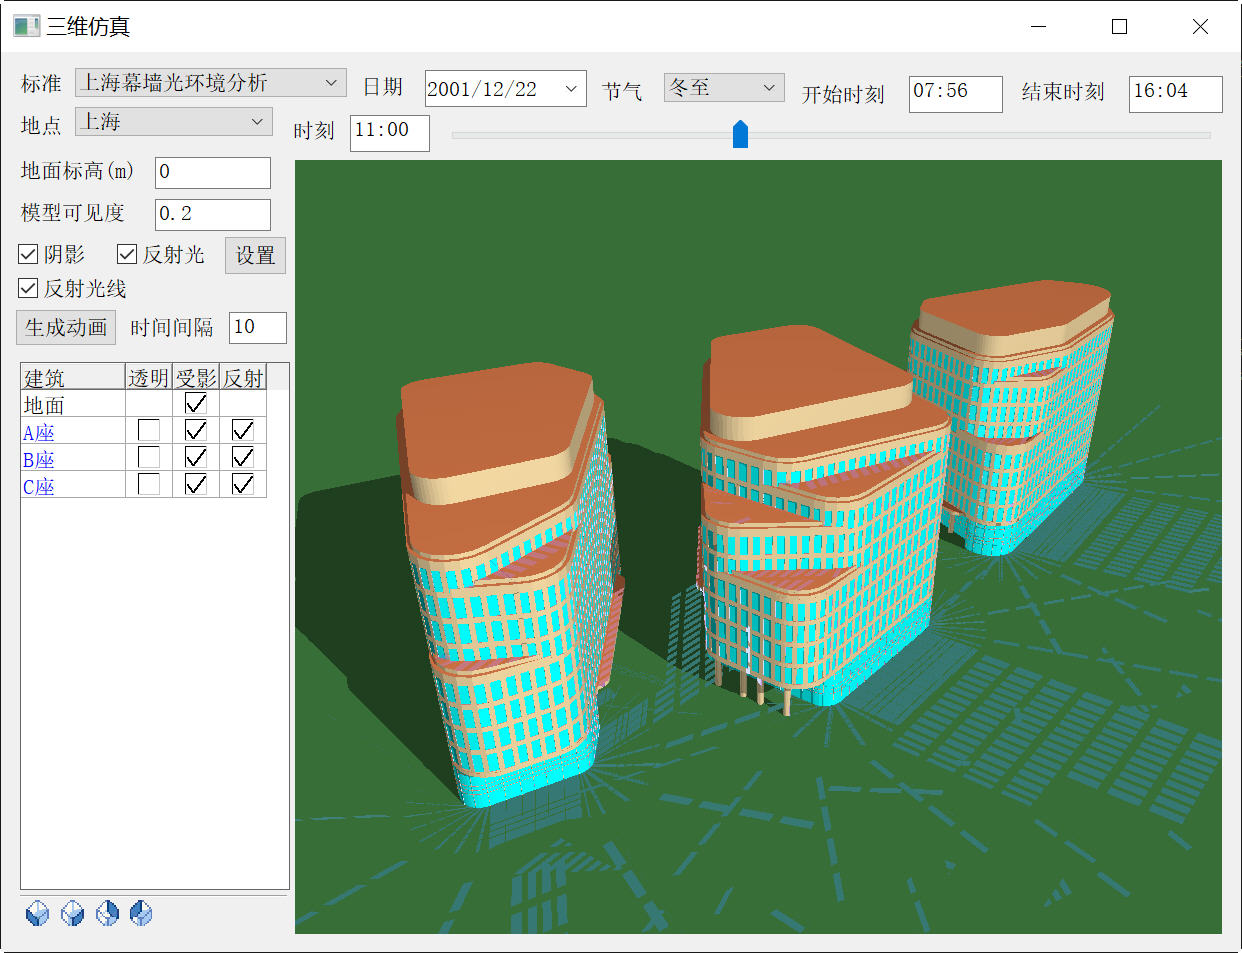Uncheck 受影 for B座
1242x953 pixels.
(196, 458)
